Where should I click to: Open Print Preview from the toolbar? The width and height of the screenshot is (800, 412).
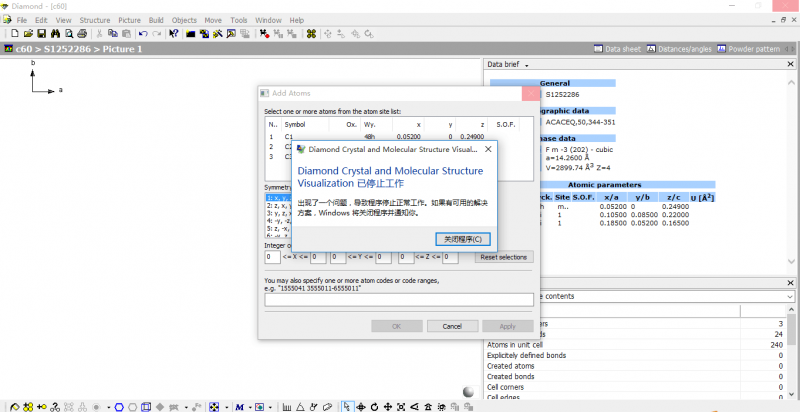(68, 34)
